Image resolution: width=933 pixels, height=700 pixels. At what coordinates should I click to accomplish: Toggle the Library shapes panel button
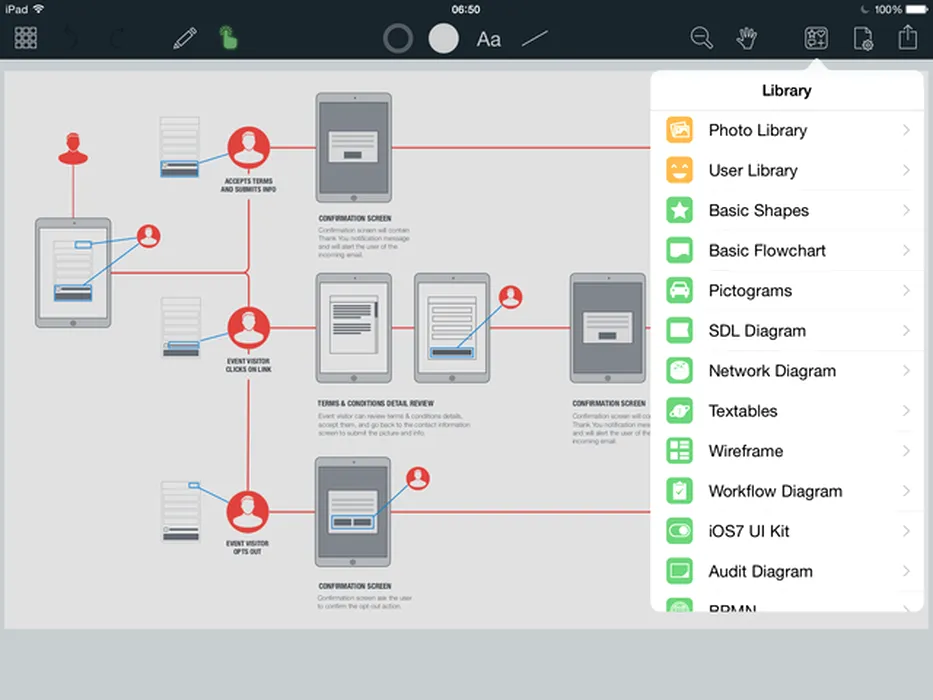[816, 38]
